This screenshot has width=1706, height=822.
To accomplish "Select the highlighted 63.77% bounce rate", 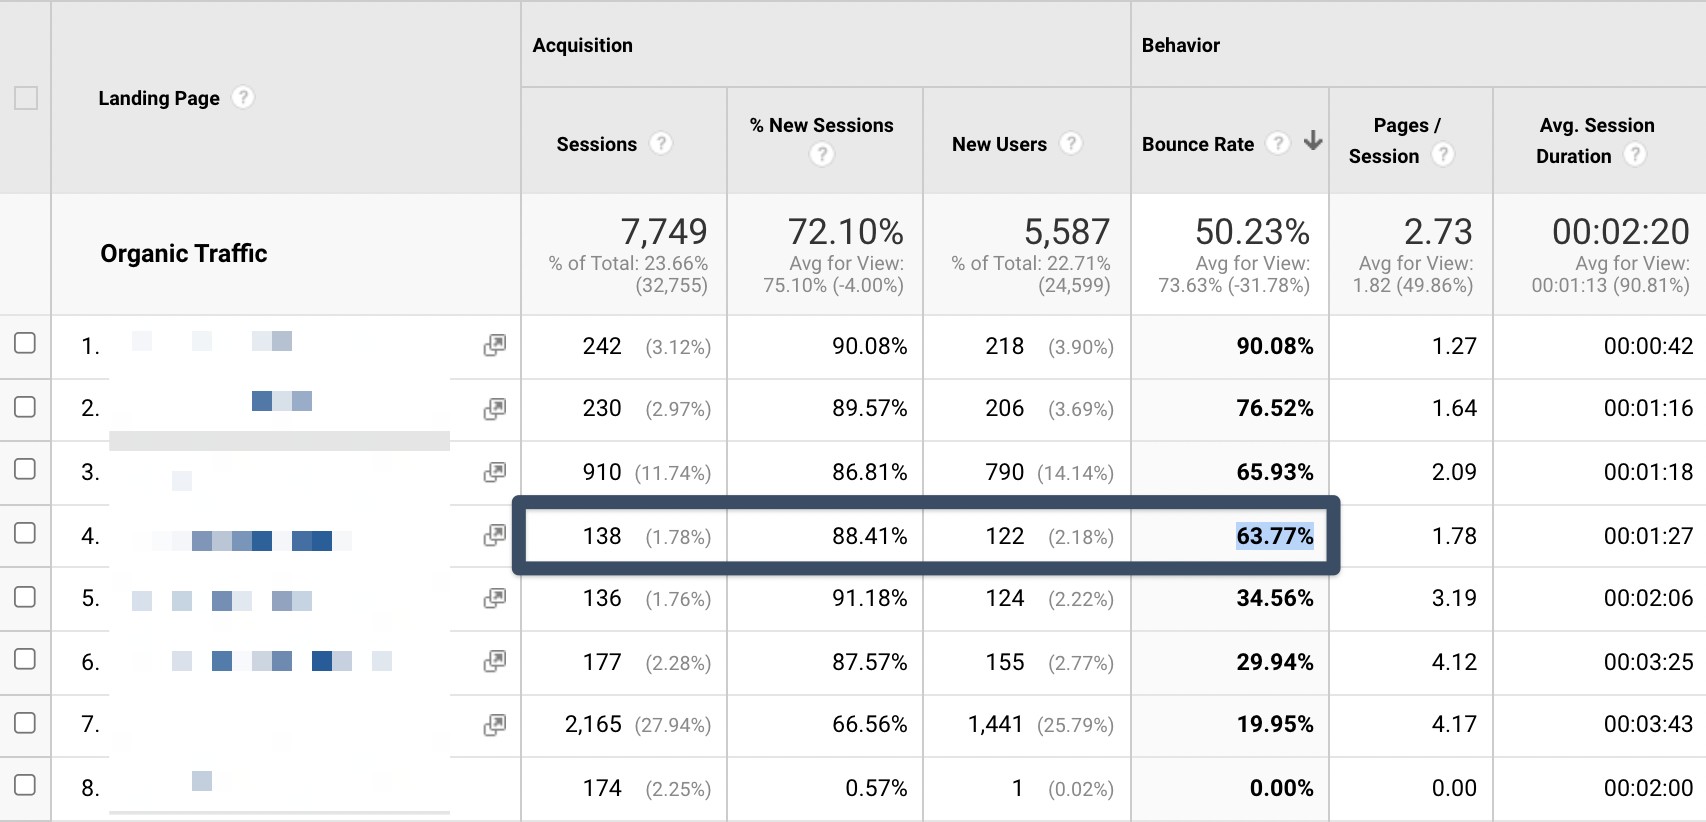I will pos(1275,536).
